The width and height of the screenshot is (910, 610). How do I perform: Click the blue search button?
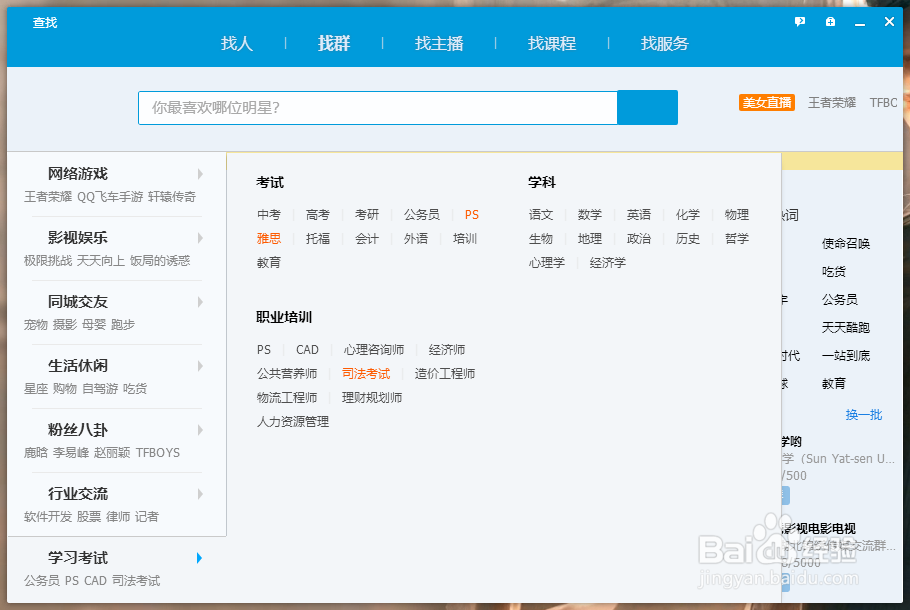(x=648, y=107)
